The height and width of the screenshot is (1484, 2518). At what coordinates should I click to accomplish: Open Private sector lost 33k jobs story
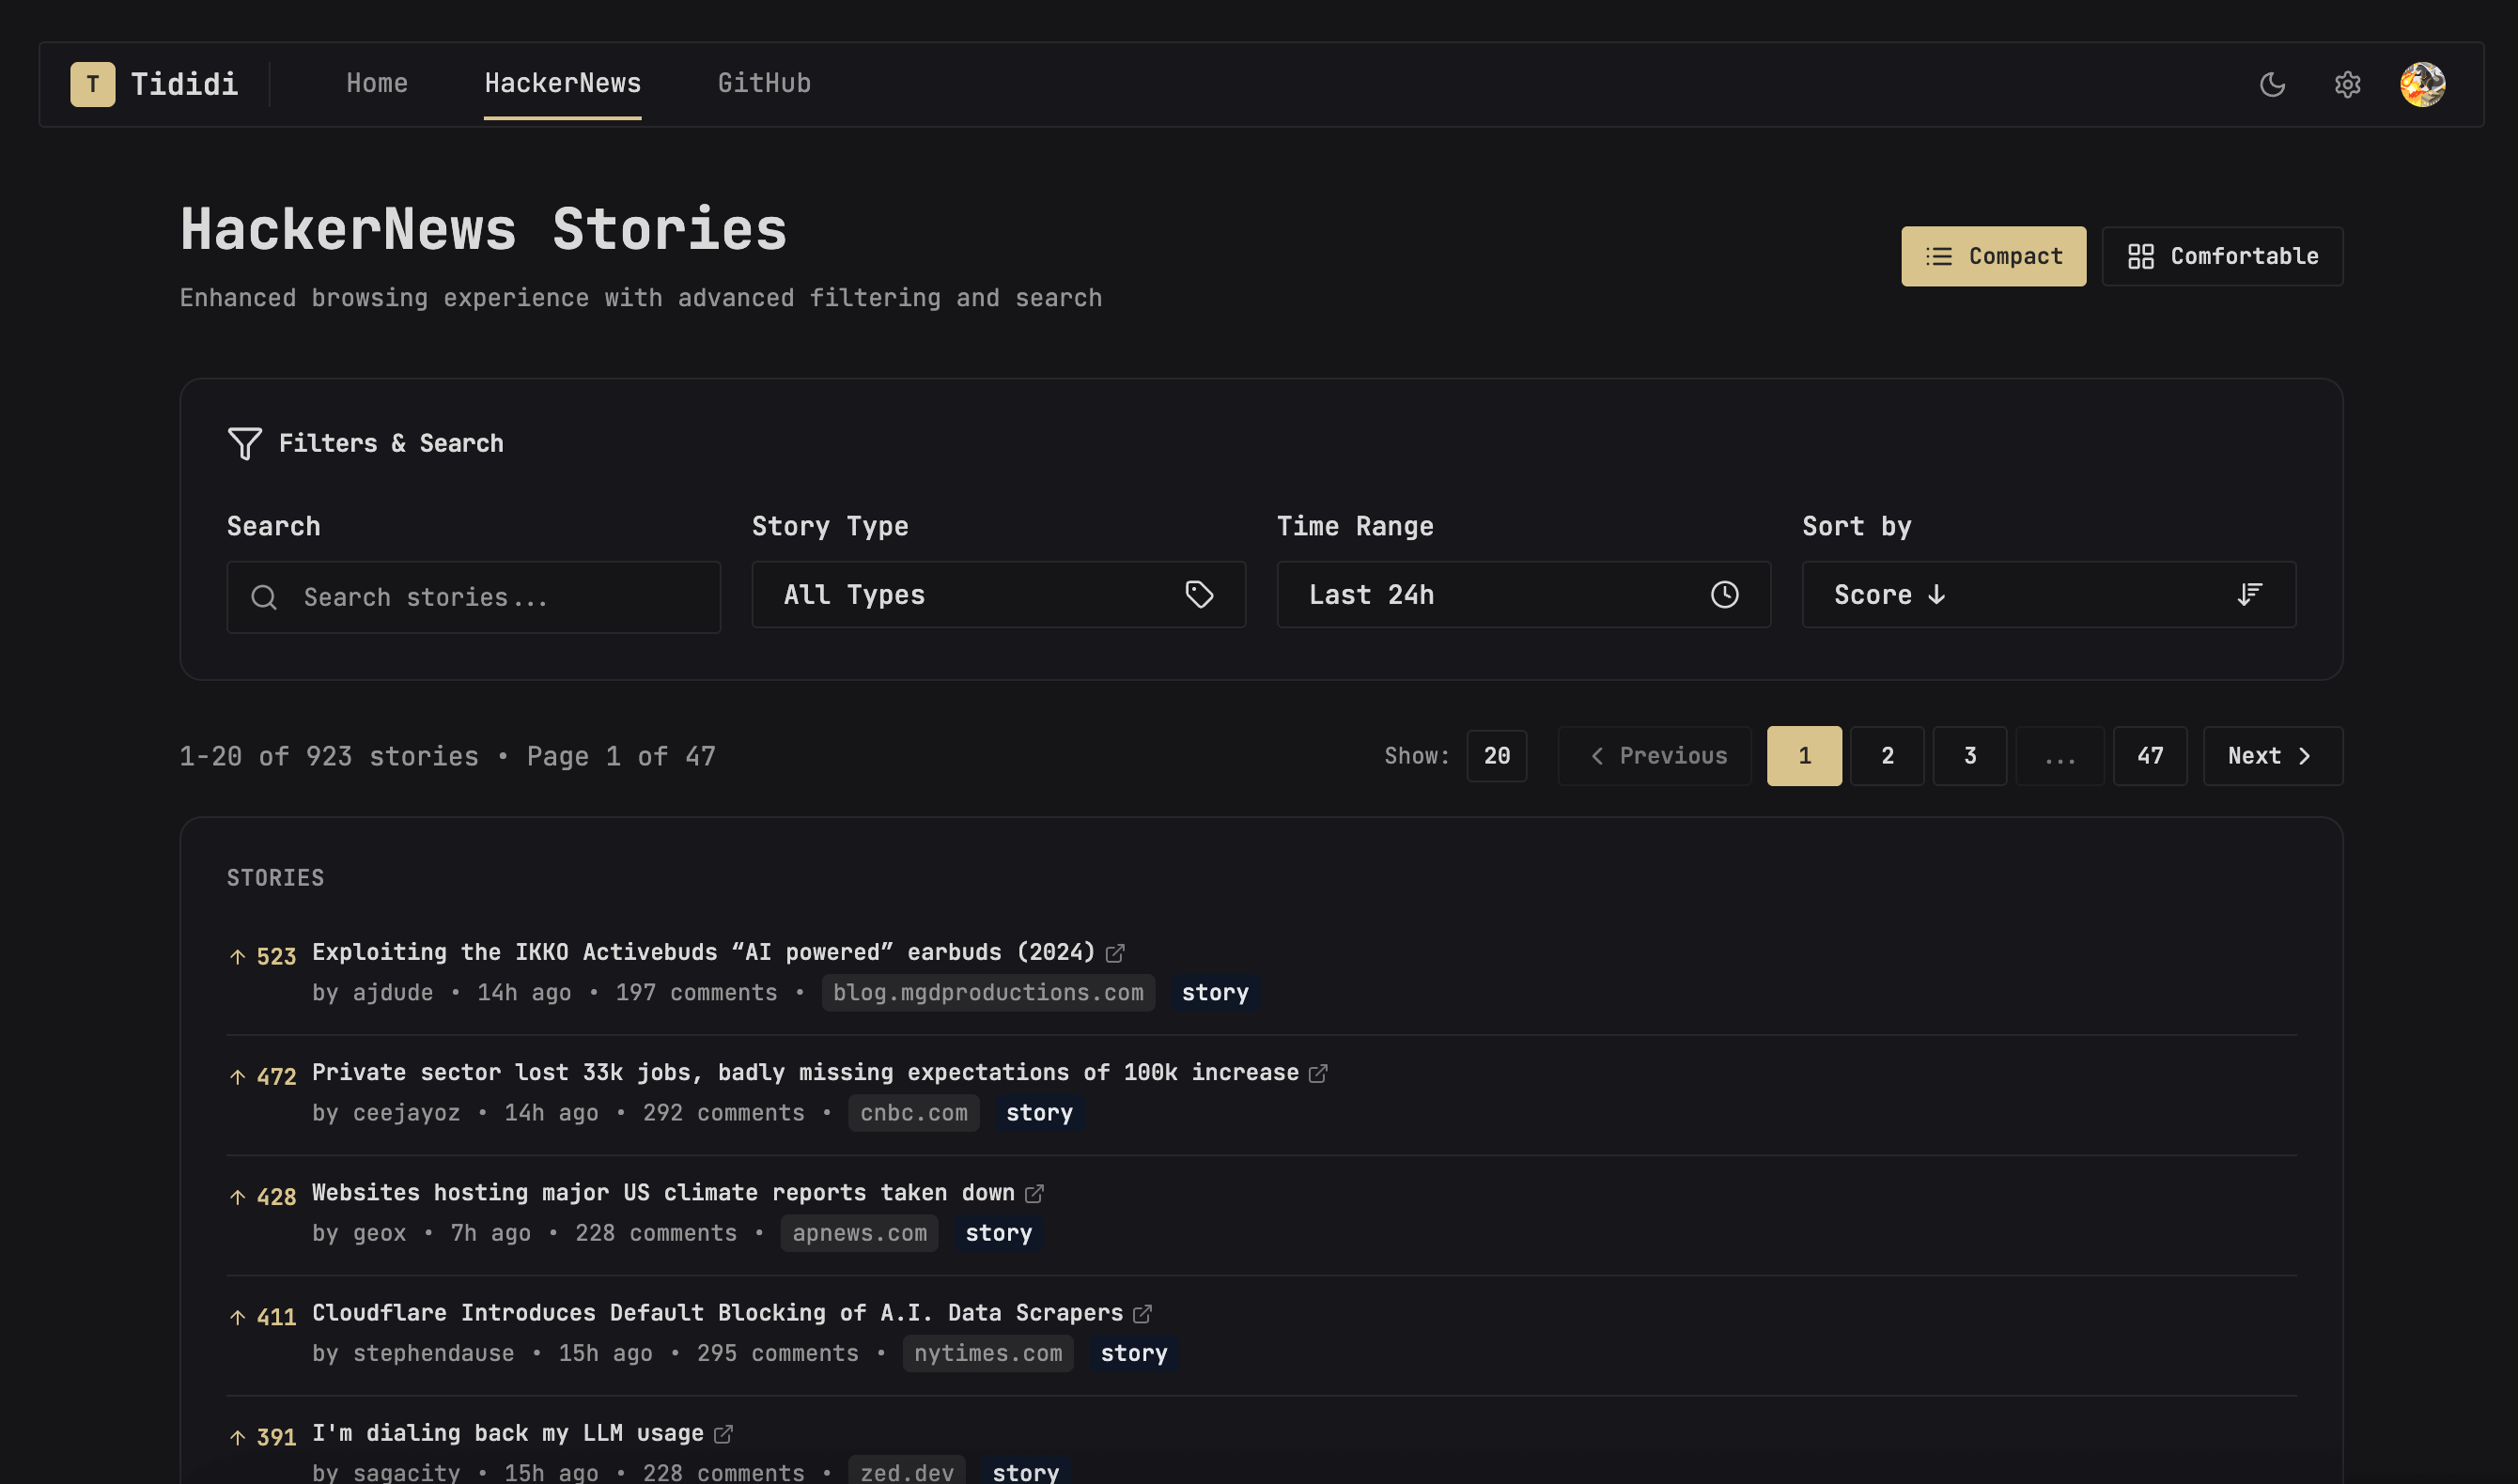(805, 1071)
